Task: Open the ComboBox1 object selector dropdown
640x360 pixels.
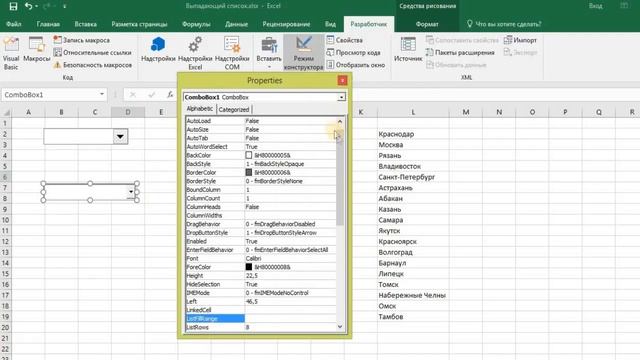Action: pos(341,97)
